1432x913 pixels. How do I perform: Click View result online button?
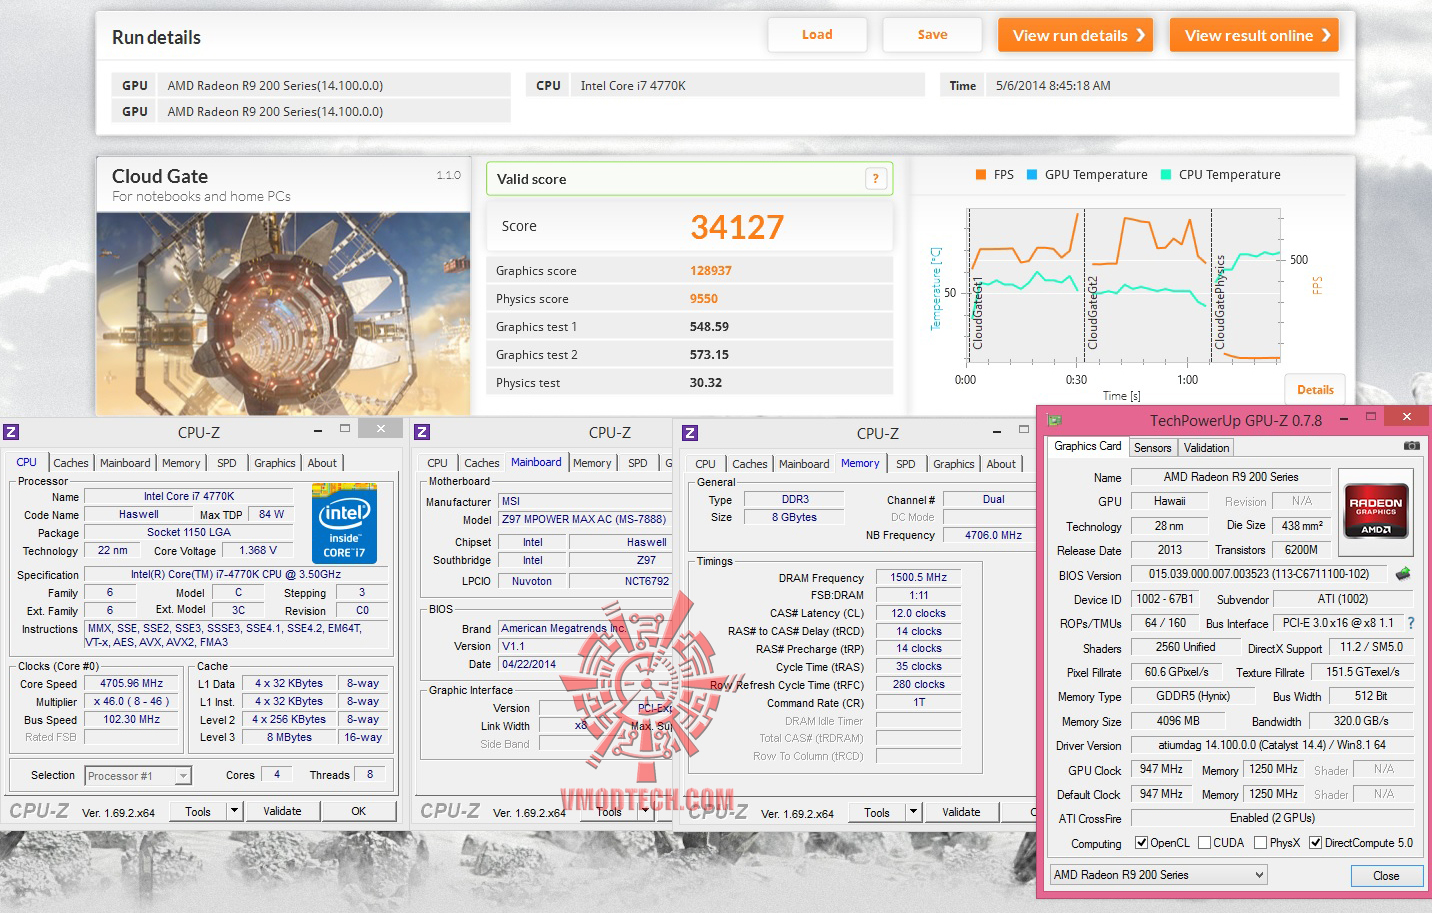point(1254,35)
